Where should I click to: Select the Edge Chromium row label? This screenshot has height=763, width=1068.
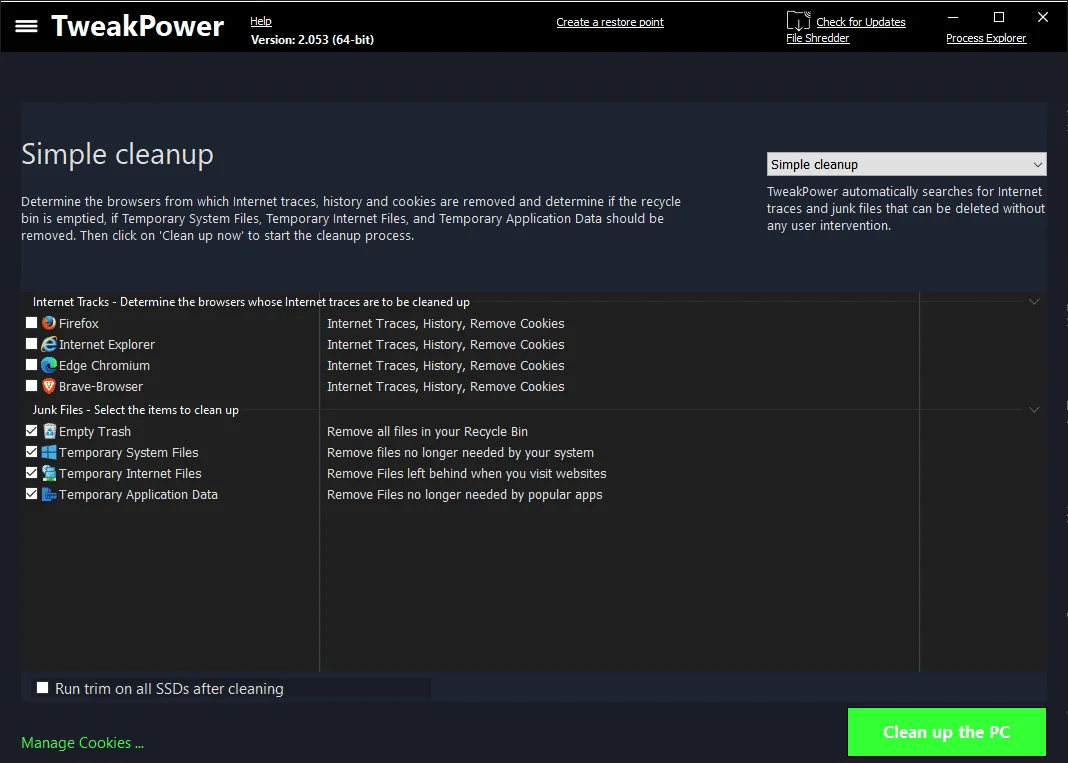104,366
